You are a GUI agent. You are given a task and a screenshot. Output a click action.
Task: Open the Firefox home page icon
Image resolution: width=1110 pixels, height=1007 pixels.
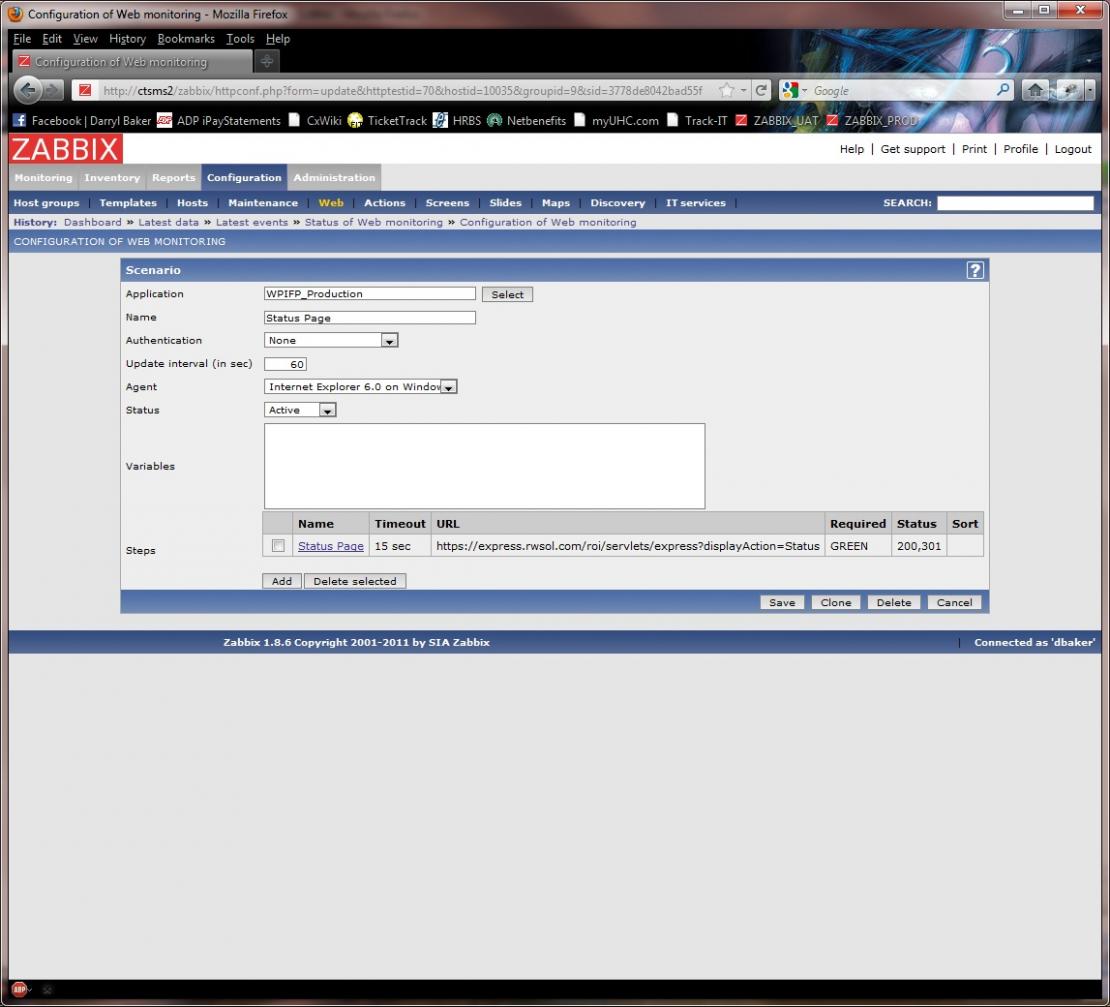[x=1035, y=90]
